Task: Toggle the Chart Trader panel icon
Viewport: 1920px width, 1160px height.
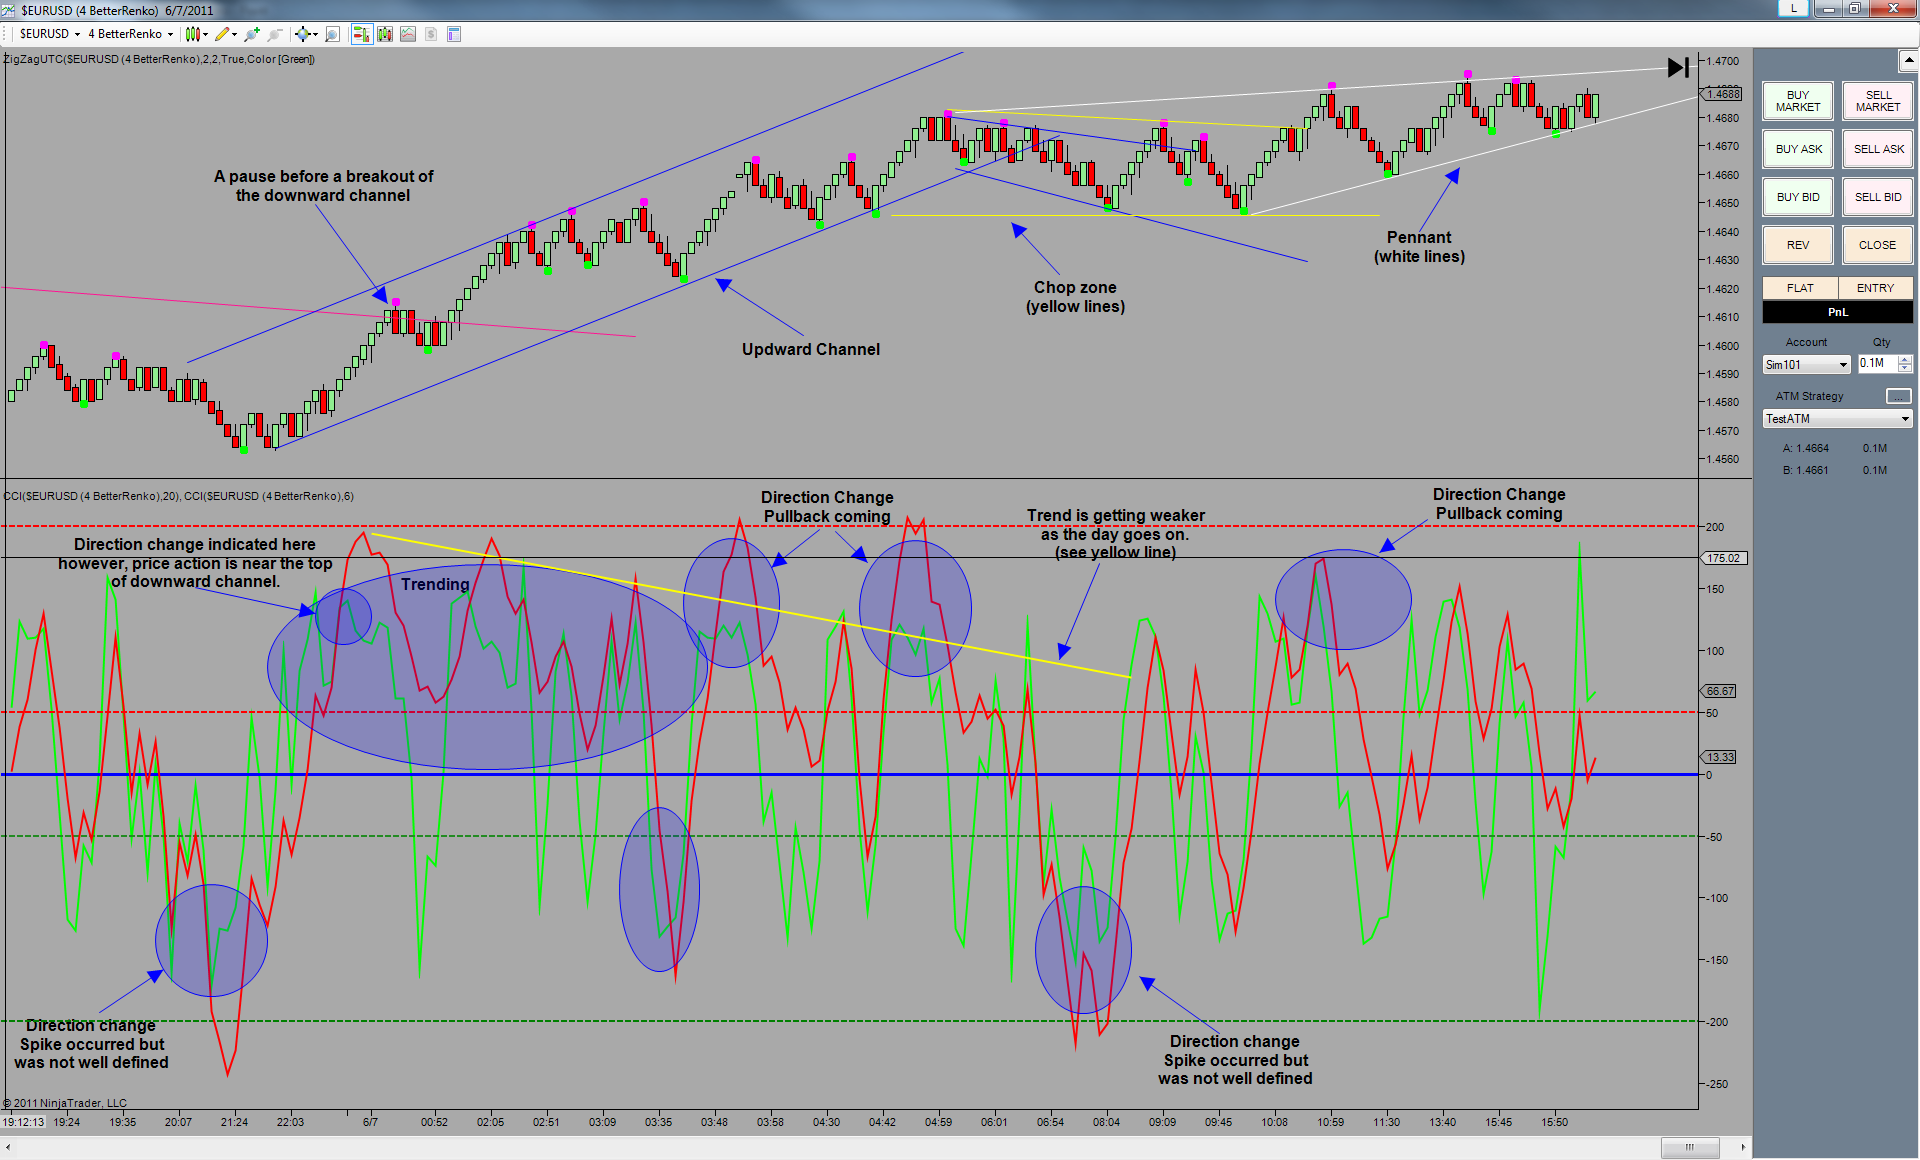Action: [x=361, y=34]
